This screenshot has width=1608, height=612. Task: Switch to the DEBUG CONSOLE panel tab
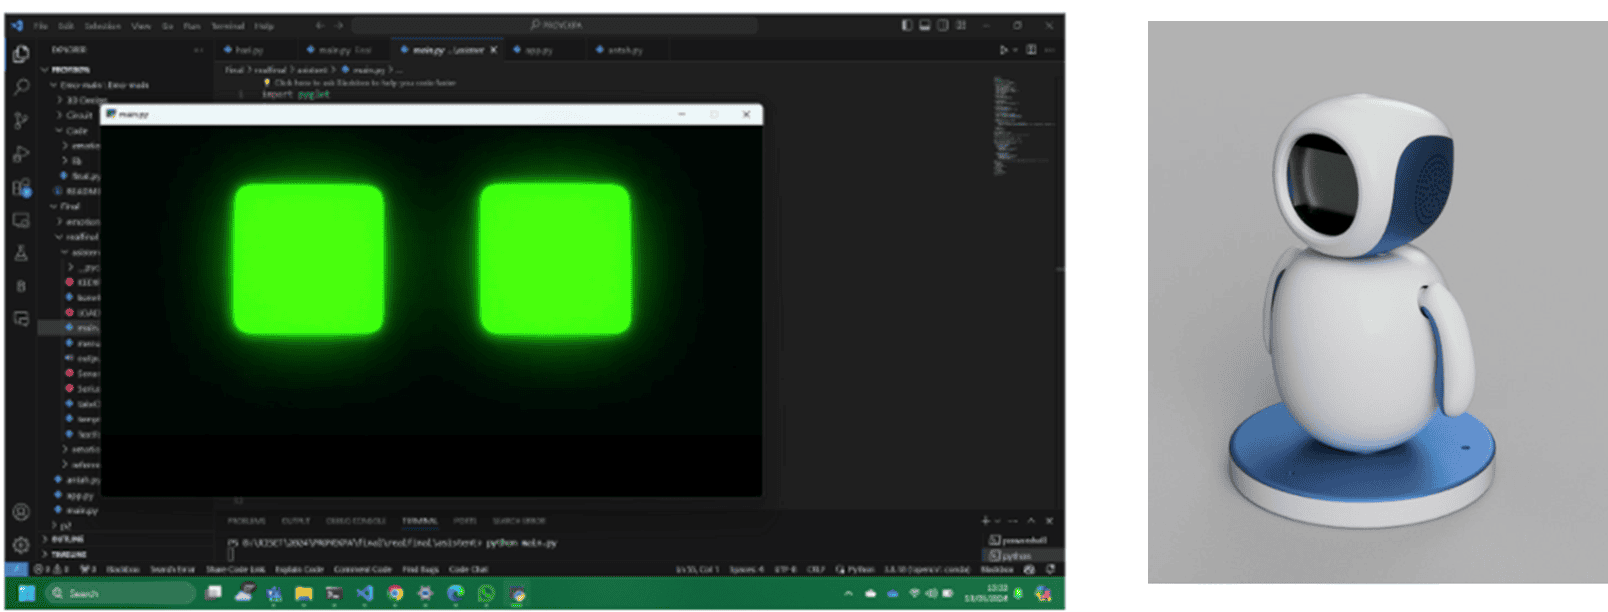click(356, 521)
